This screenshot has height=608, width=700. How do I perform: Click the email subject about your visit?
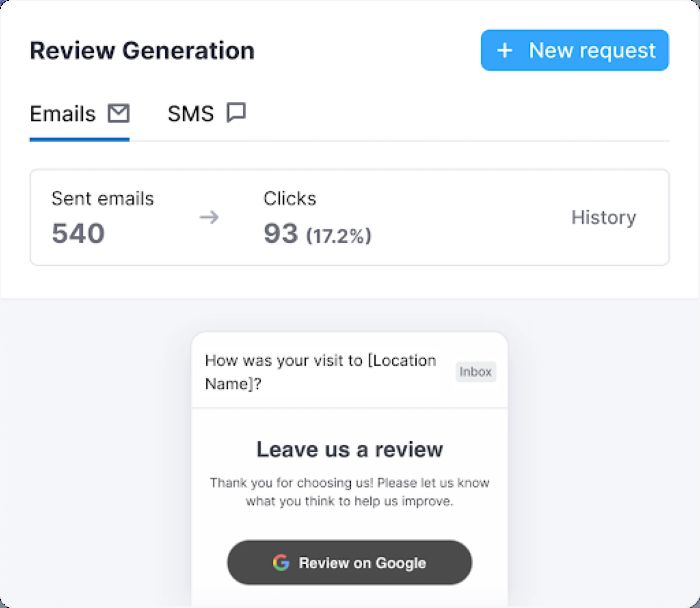point(320,372)
